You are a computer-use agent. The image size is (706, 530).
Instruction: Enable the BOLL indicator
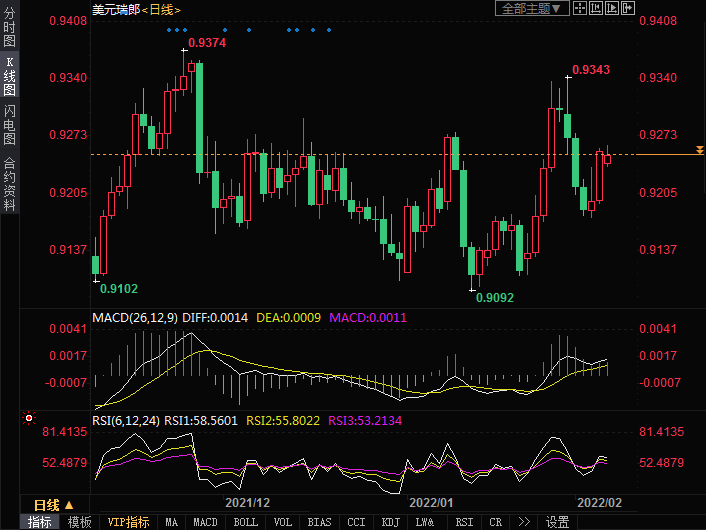coord(245,522)
